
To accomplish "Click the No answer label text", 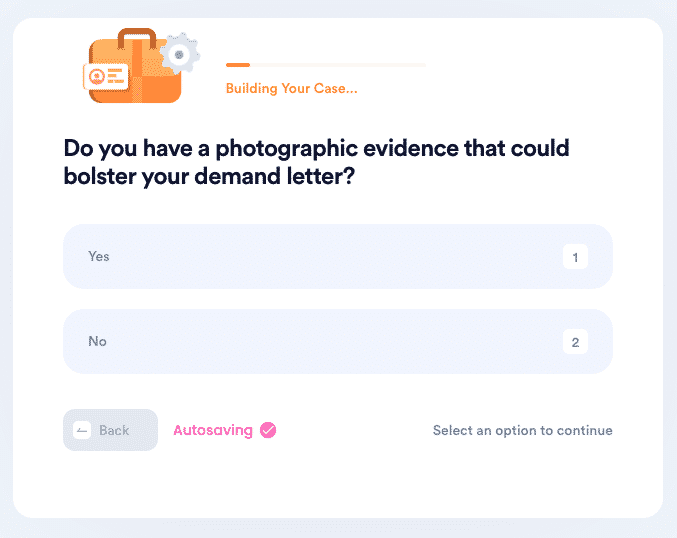I will click(97, 342).
